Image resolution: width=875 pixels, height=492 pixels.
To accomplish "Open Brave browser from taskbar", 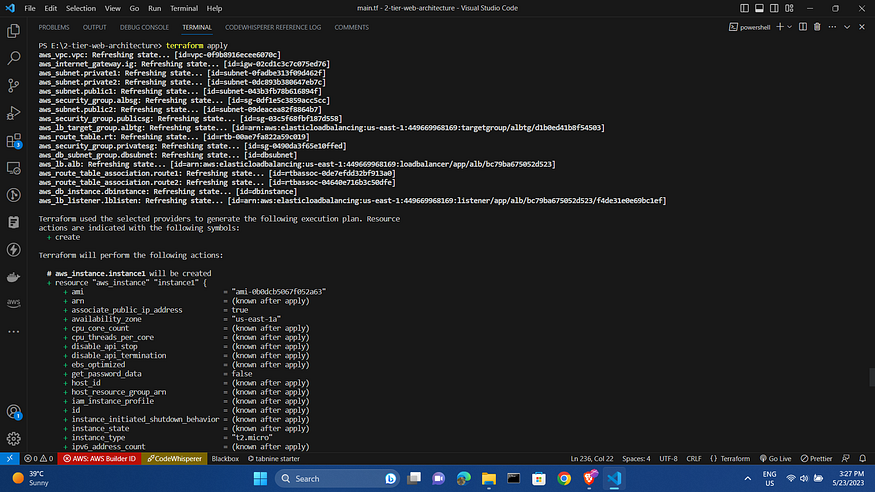I will pyautogui.click(x=589, y=478).
